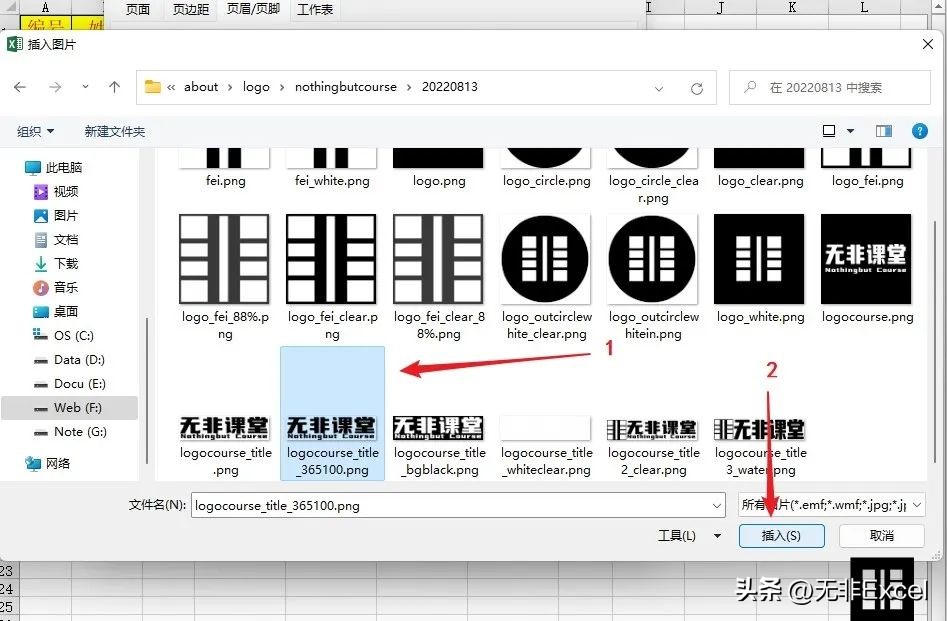947x621 pixels.
Task: Select drive Docu (E:)
Action: tap(69, 384)
